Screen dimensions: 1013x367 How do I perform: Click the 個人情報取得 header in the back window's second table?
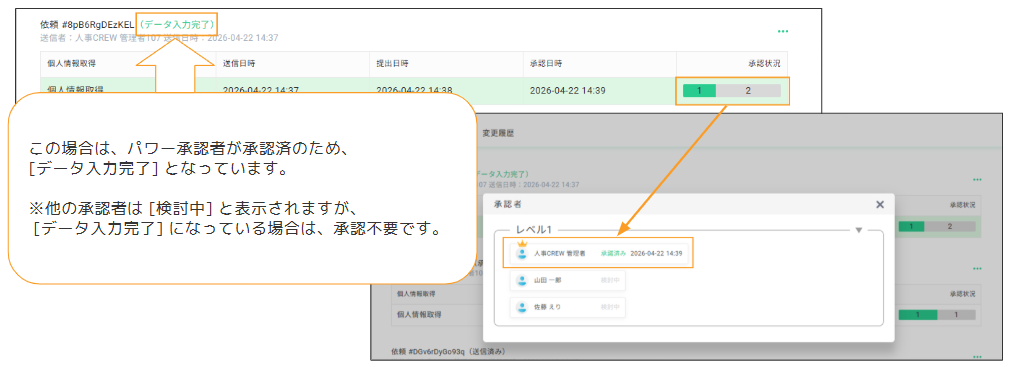coord(415,294)
